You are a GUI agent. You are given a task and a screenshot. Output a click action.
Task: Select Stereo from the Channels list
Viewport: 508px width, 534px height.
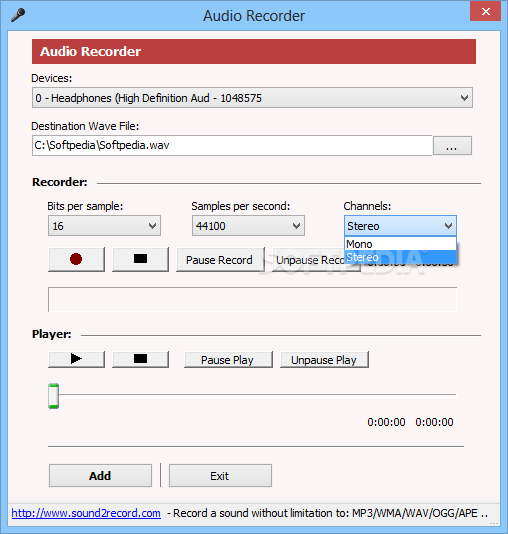pyautogui.click(x=400, y=257)
